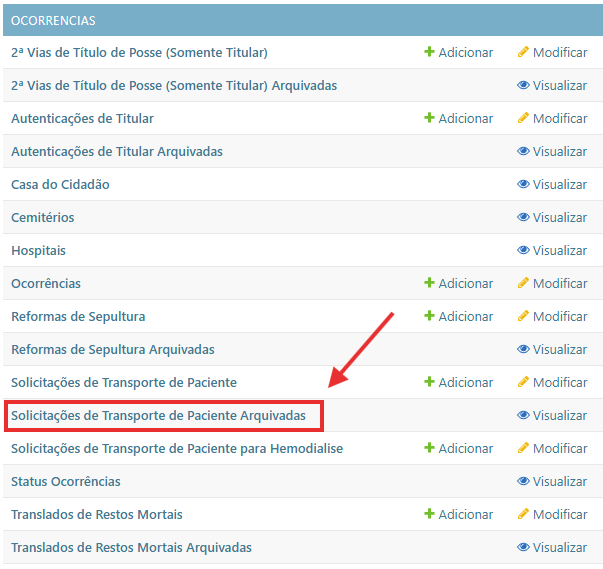Viewport: 603px width, 569px height.
Task: Add a new Solicitações de Transporte de Paciente
Action: coord(458,382)
